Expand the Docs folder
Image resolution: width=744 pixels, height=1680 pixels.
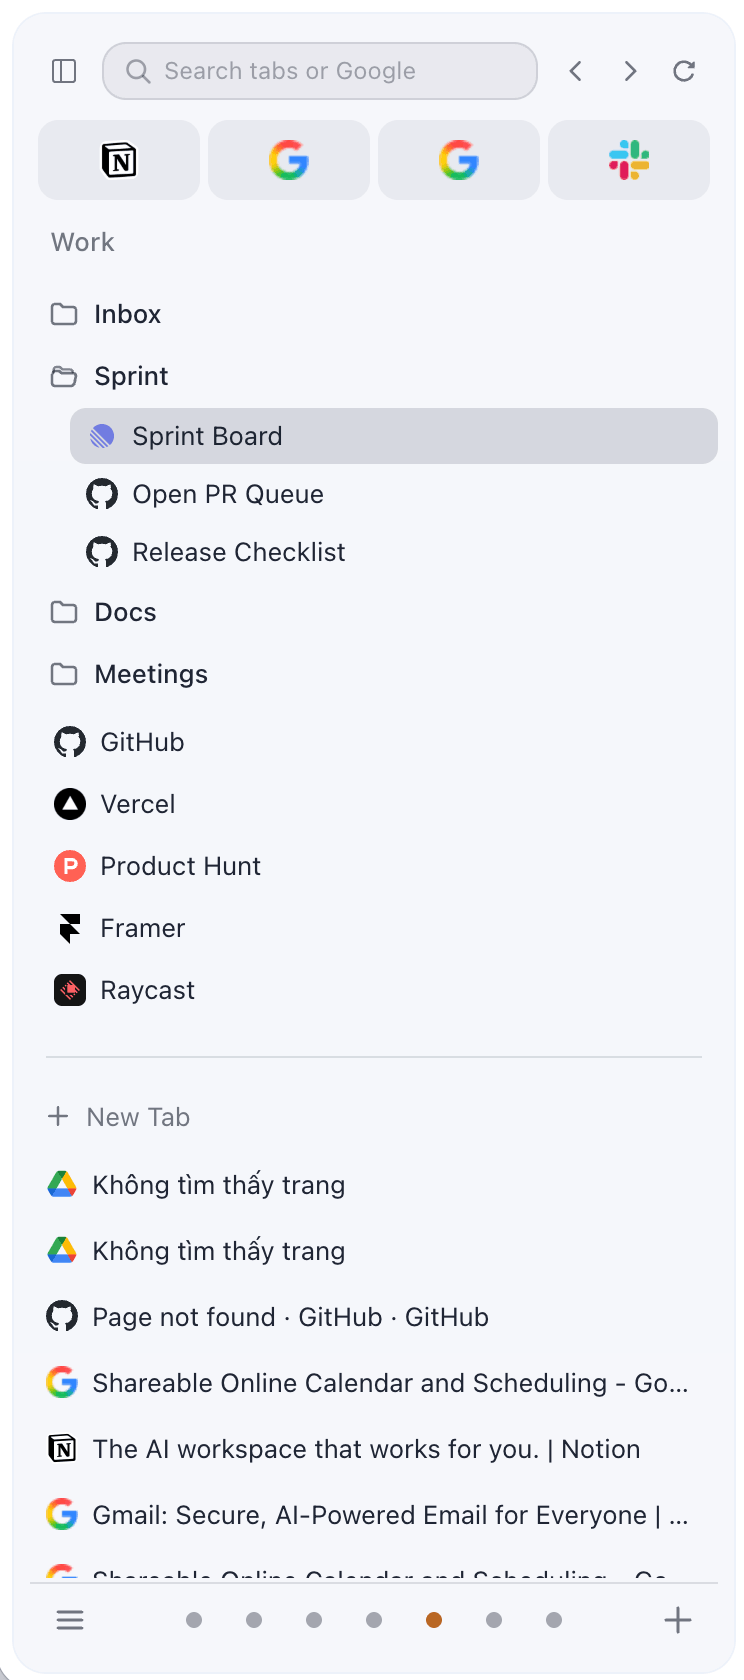tap(125, 612)
